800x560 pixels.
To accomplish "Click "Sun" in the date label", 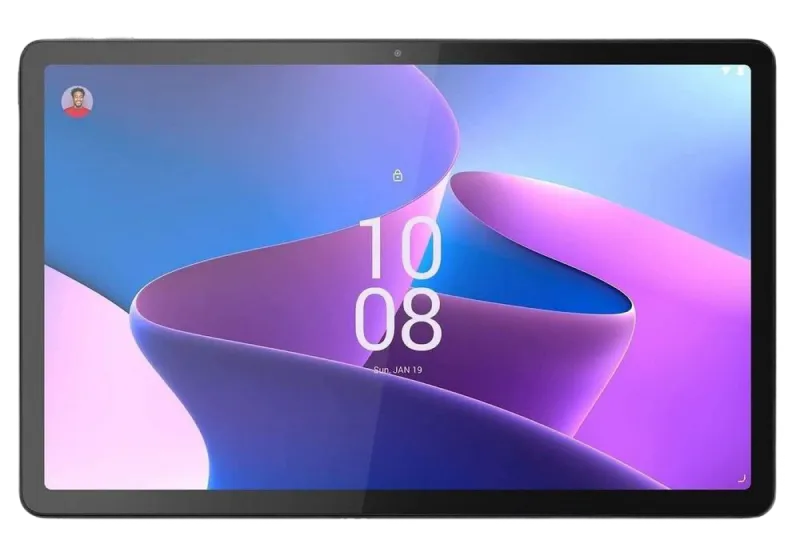I will point(381,368).
